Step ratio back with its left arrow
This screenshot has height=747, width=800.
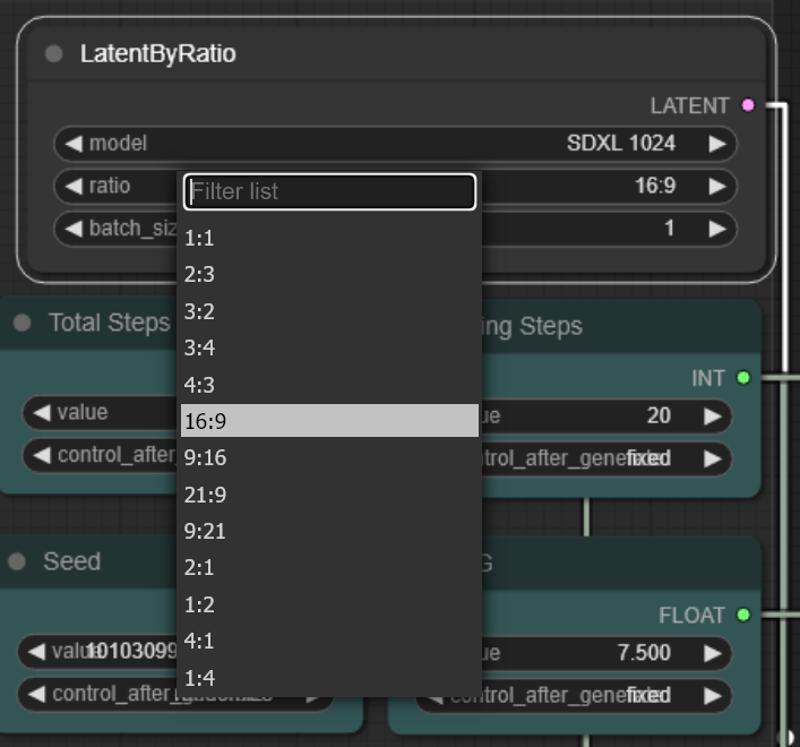coord(74,186)
